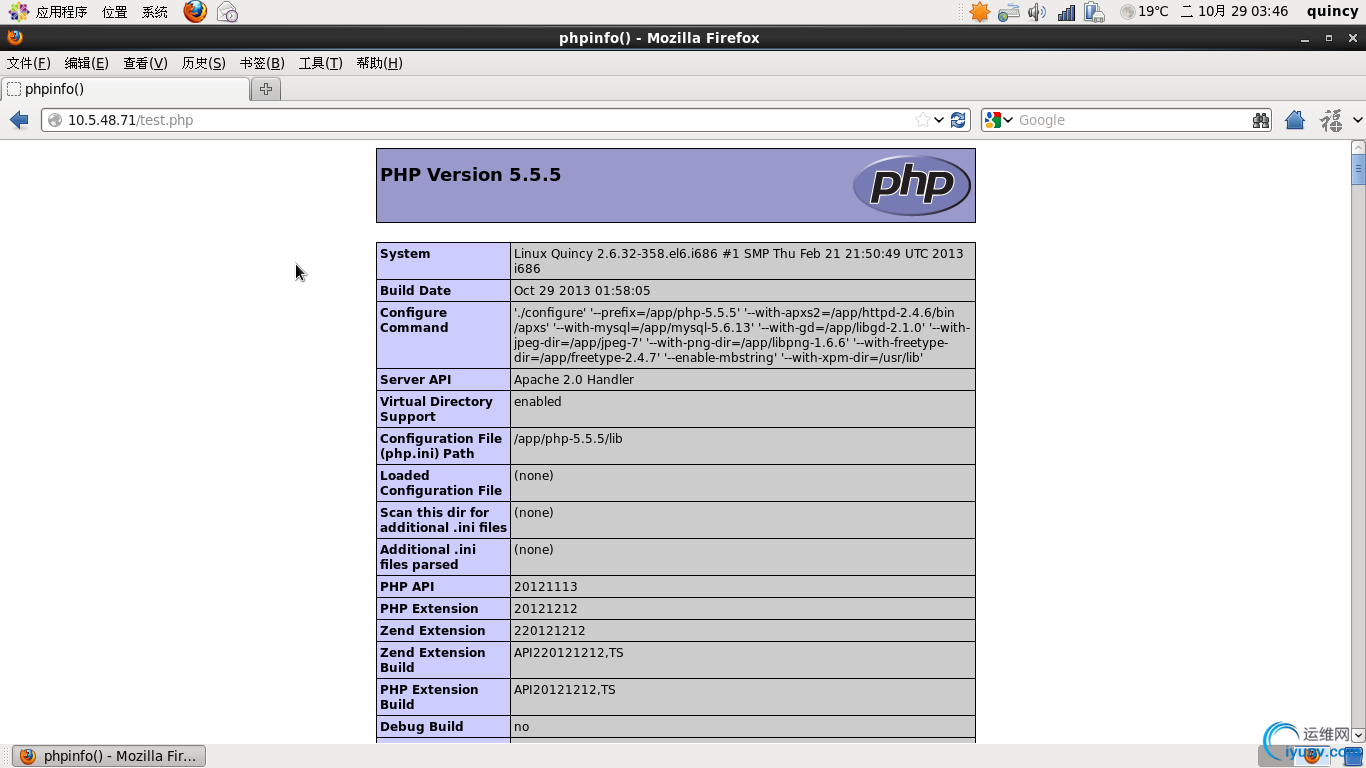Click the value 'Oct 29 2013 01:58:05'

(x=582, y=291)
